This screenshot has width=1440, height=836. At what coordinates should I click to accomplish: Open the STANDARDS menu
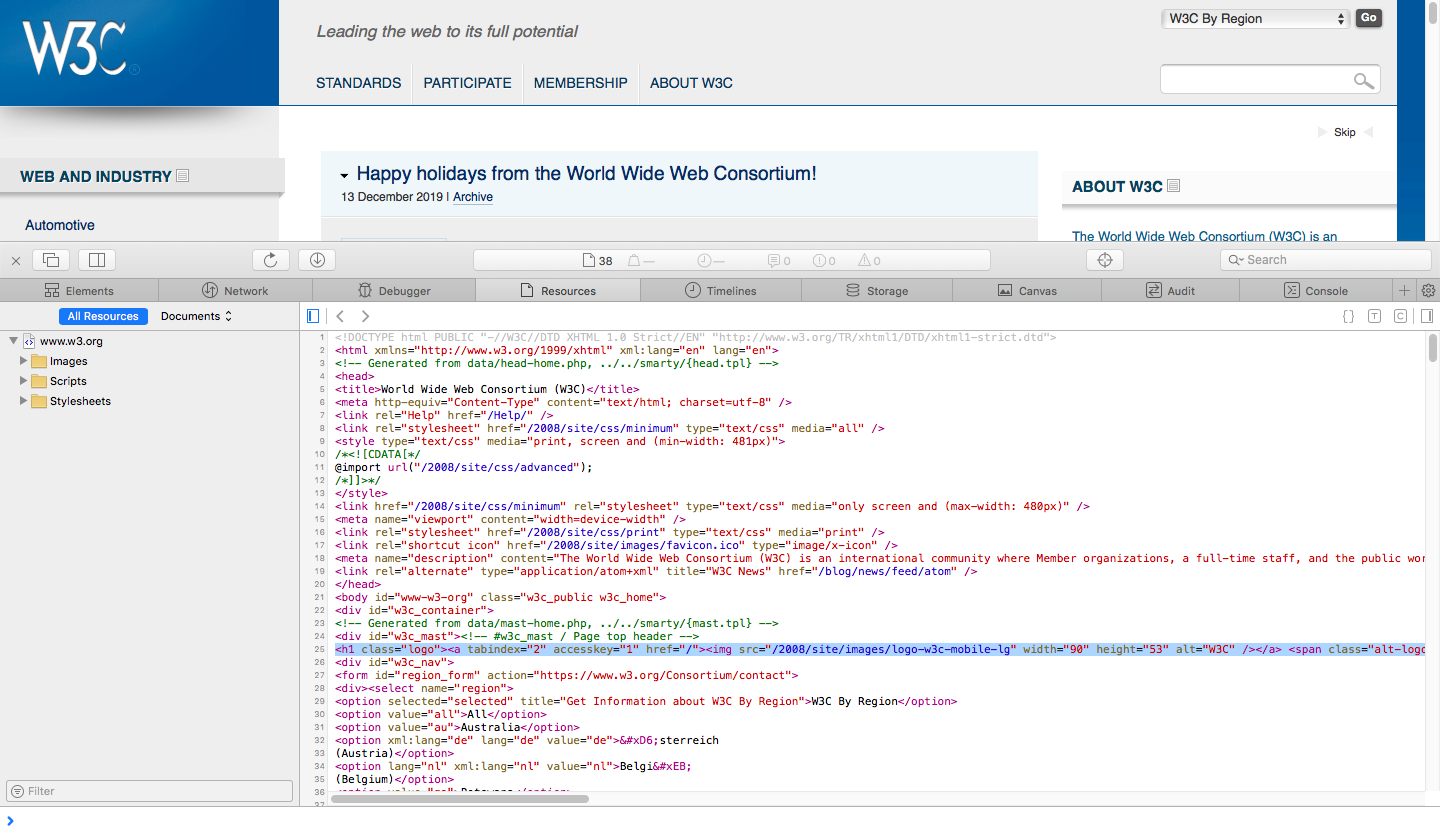pyautogui.click(x=358, y=83)
